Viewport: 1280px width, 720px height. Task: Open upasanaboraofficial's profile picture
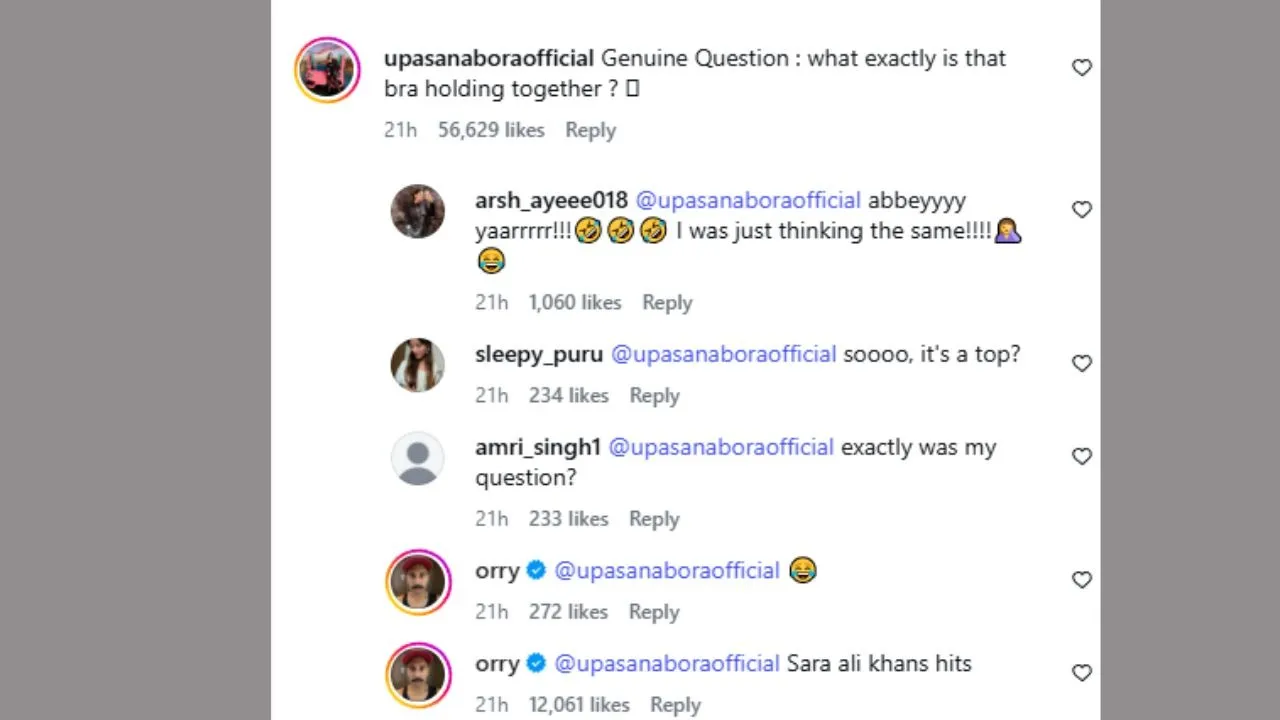coord(327,70)
